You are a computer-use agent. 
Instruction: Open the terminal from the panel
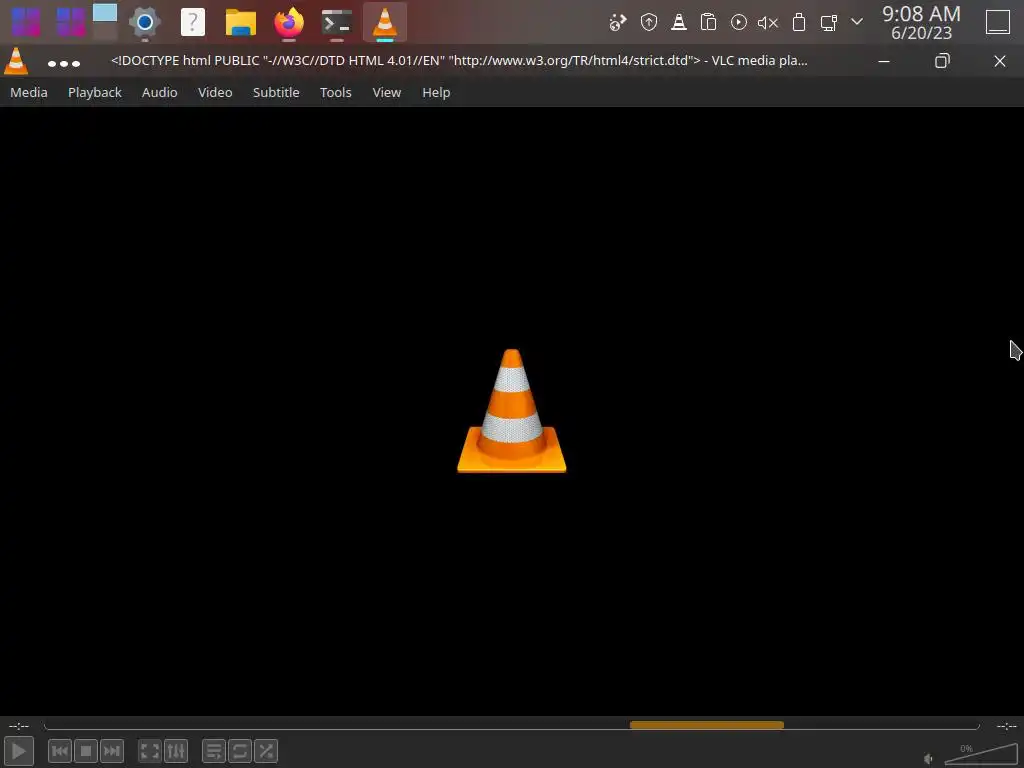click(337, 22)
